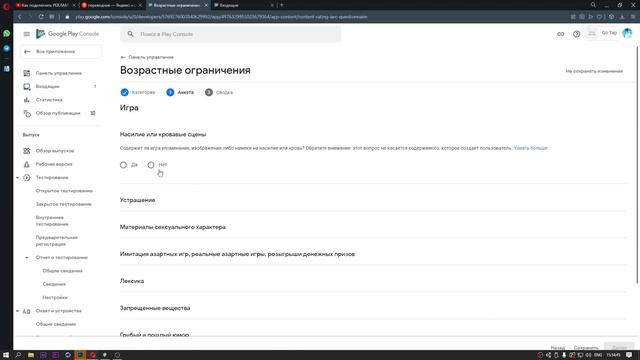Click the Охват и устройства sidebar icon

tap(27, 311)
